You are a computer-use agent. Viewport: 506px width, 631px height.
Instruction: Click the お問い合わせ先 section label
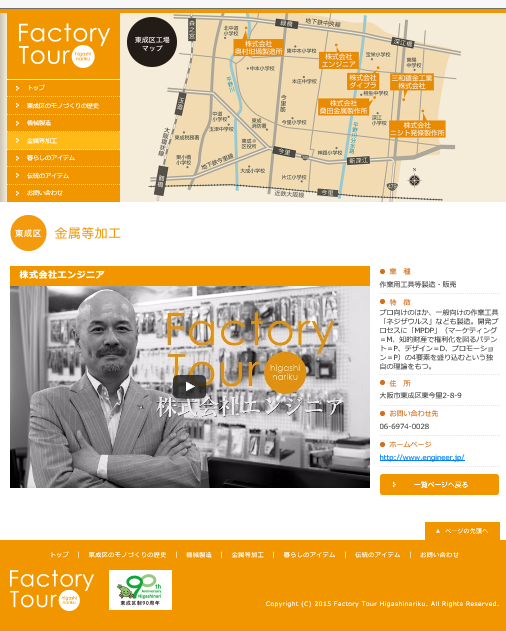[x=413, y=413]
